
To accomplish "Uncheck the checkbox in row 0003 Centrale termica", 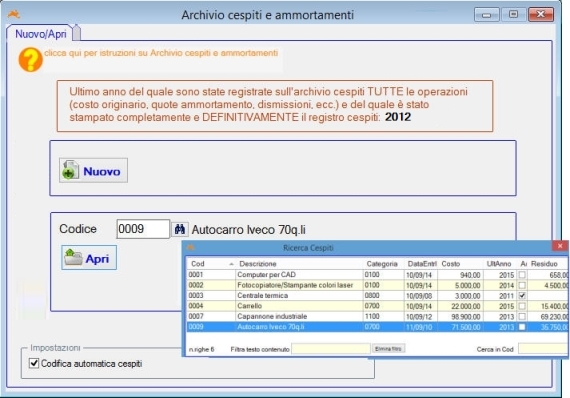I will click(522, 296).
